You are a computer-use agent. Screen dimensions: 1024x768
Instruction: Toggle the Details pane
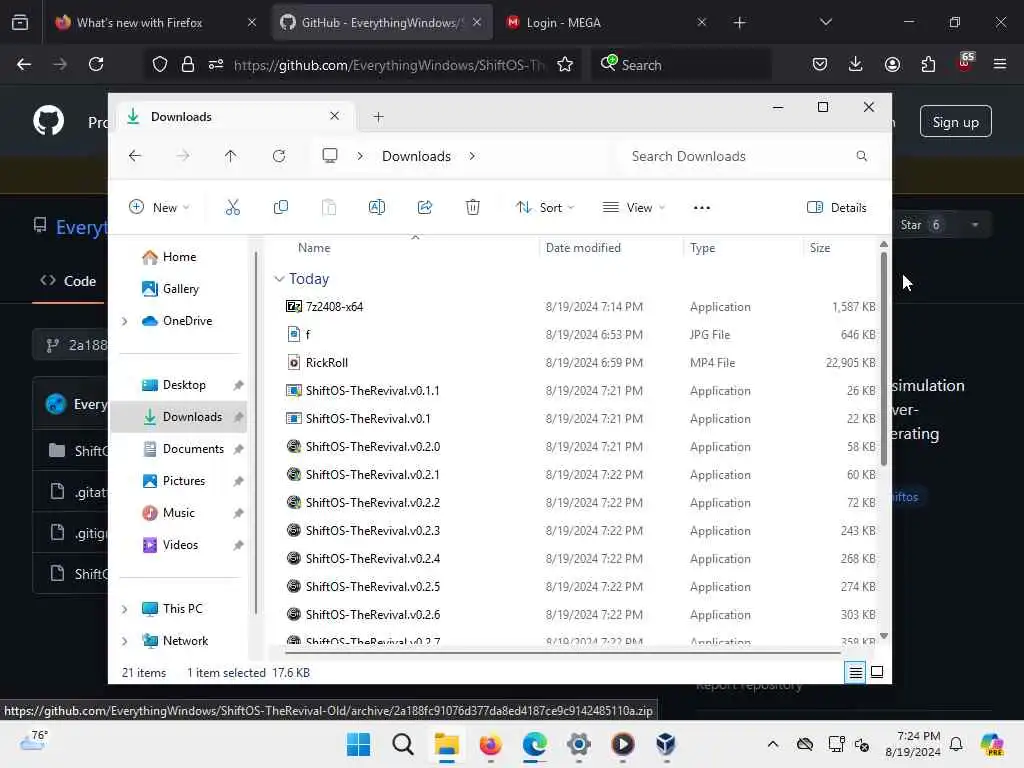pos(837,208)
